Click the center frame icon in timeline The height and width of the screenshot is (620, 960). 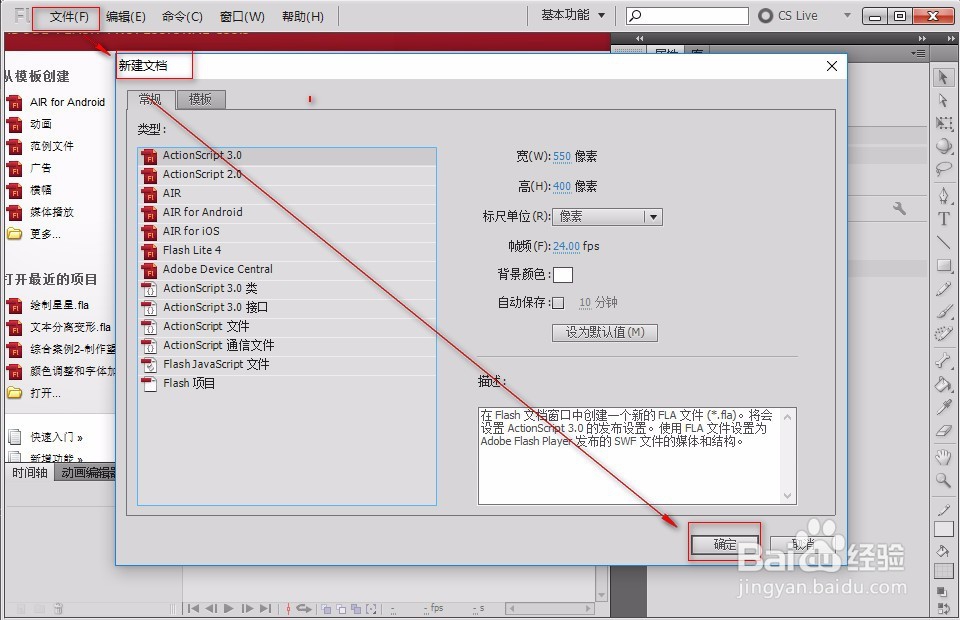(288, 608)
